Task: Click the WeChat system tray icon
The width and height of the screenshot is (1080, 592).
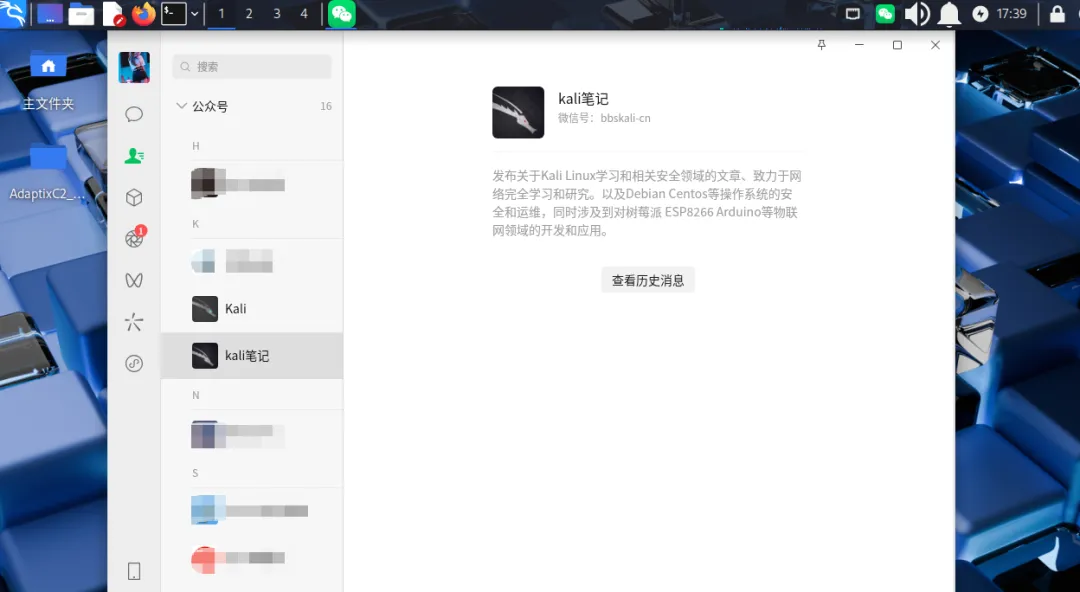Action: click(x=885, y=14)
